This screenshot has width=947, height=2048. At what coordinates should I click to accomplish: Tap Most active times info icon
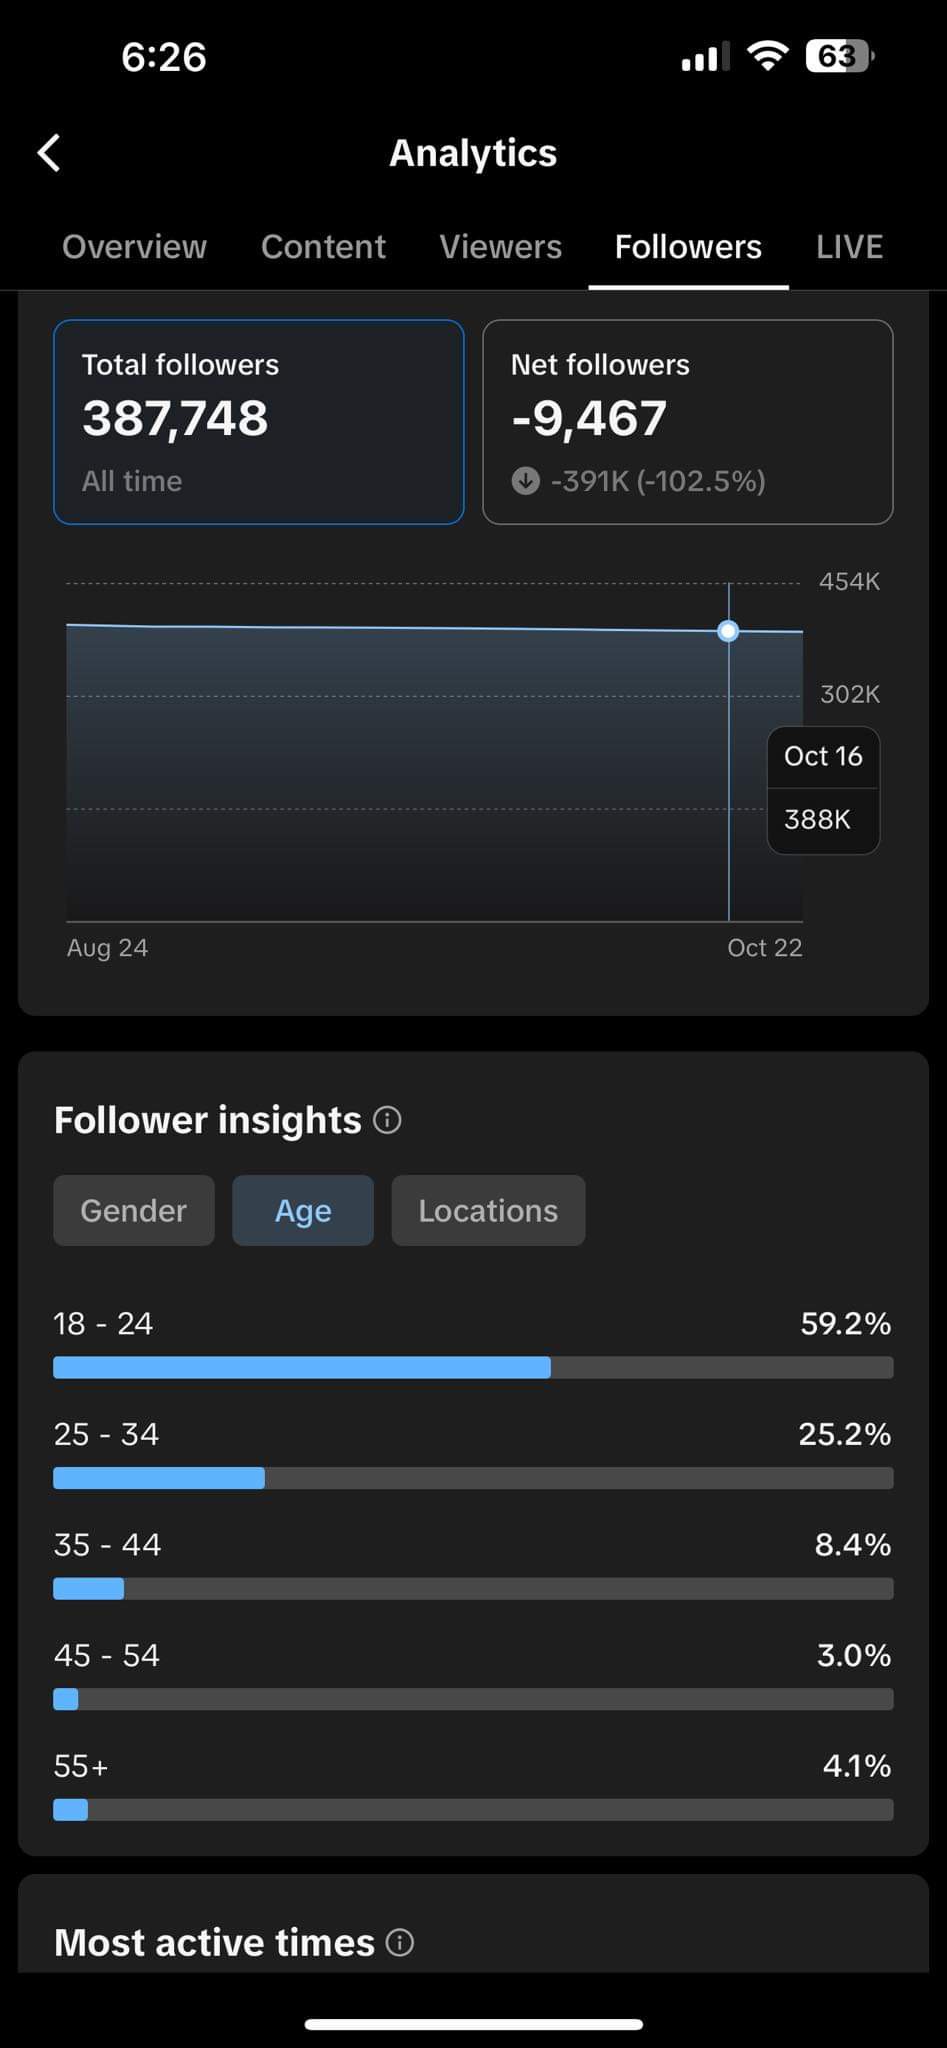(400, 1942)
